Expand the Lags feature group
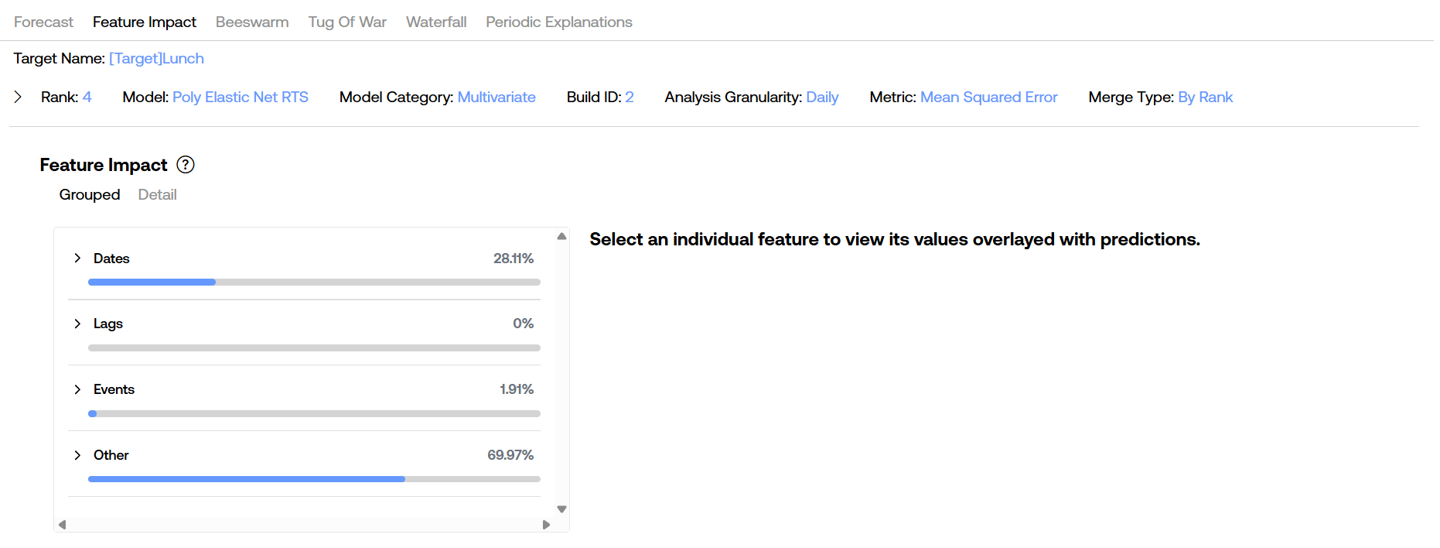The image size is (1440, 548). pyautogui.click(x=78, y=324)
